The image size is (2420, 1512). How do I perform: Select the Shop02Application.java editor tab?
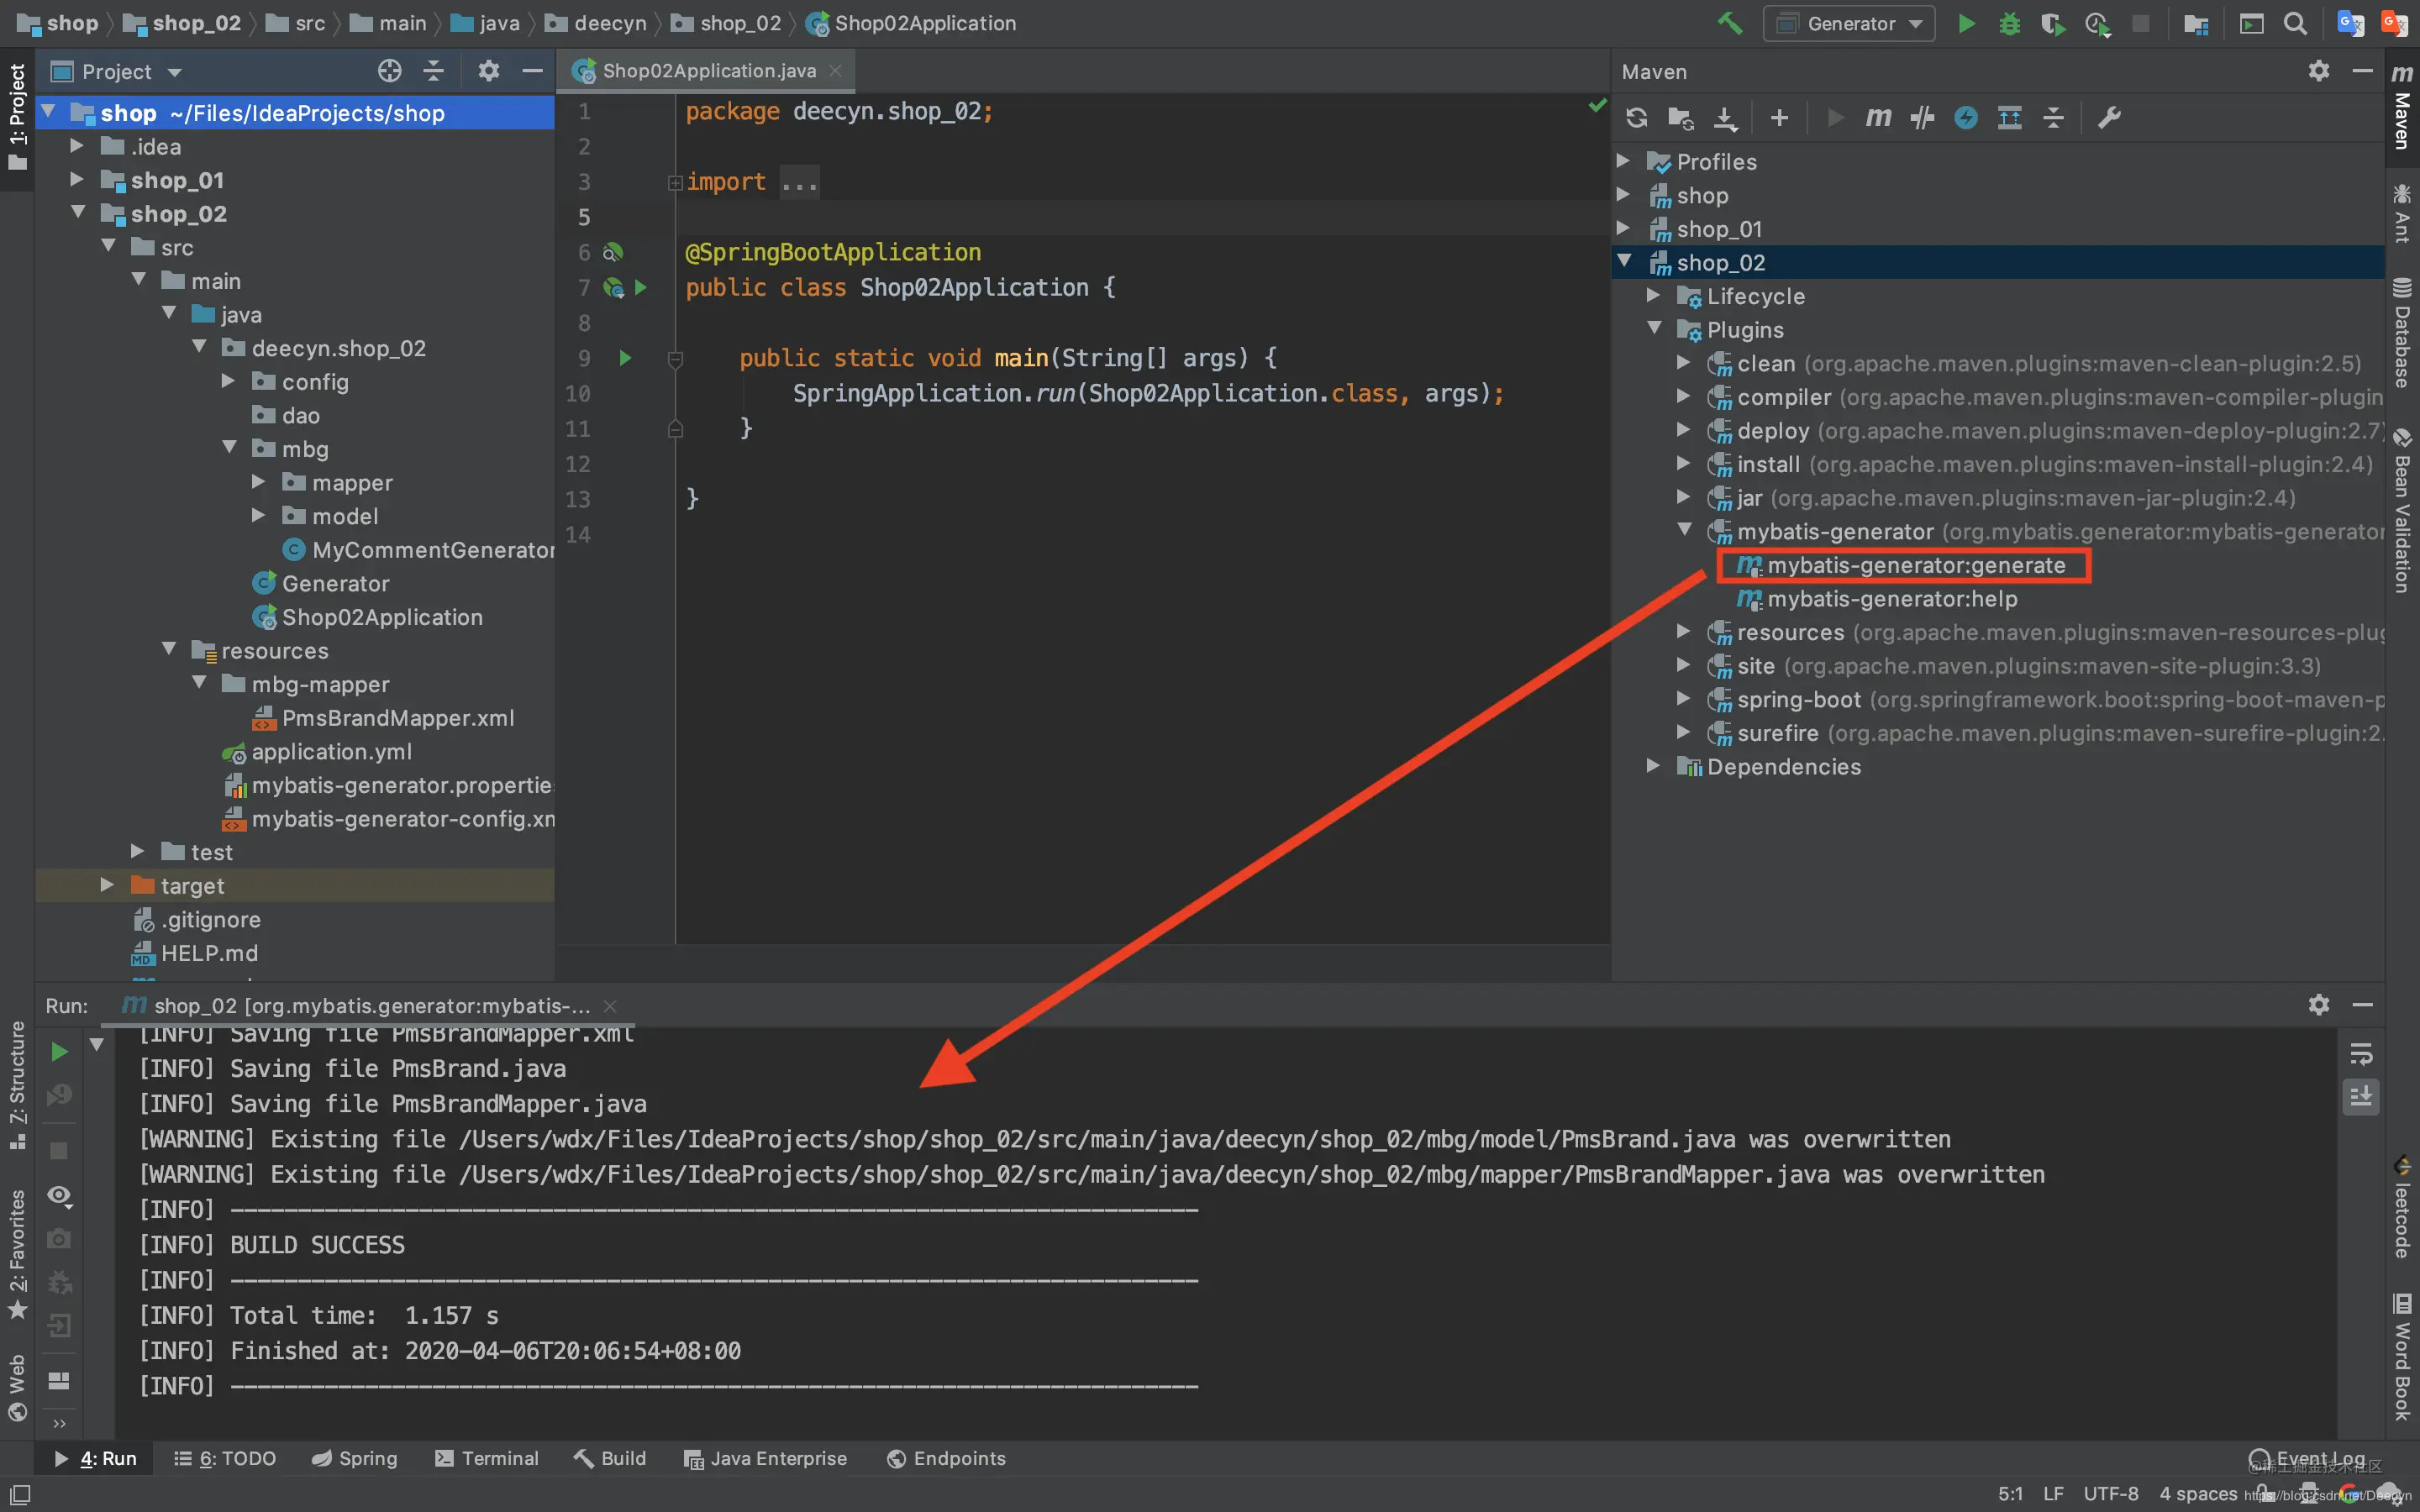(708, 71)
